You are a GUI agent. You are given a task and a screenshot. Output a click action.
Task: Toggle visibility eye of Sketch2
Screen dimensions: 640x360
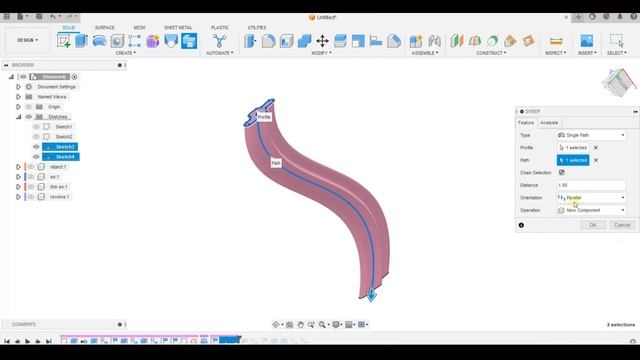click(36, 137)
